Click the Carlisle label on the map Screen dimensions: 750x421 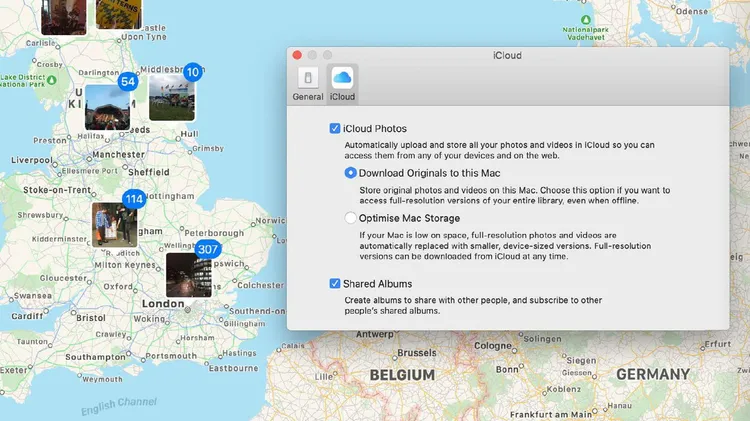pos(41,43)
